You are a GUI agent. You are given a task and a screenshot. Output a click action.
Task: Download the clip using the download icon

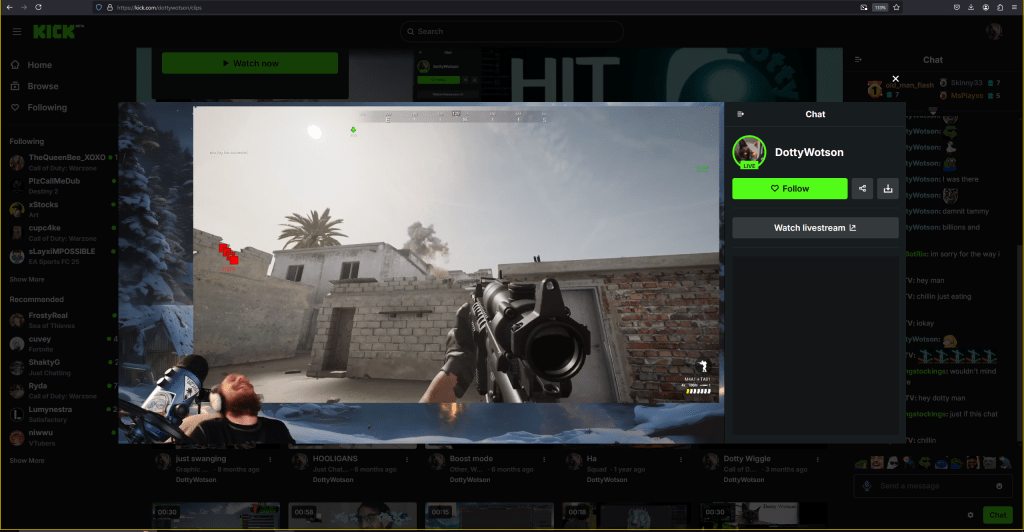888,189
